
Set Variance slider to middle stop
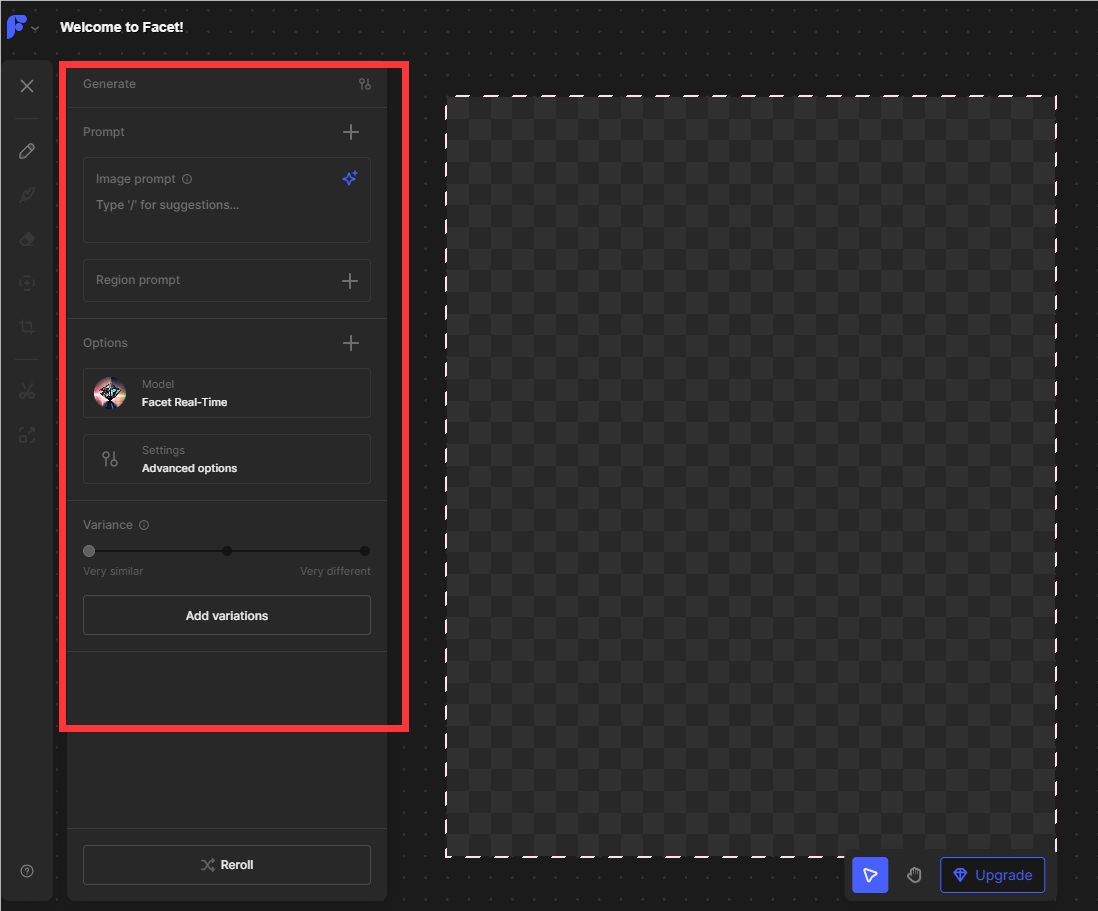227,551
